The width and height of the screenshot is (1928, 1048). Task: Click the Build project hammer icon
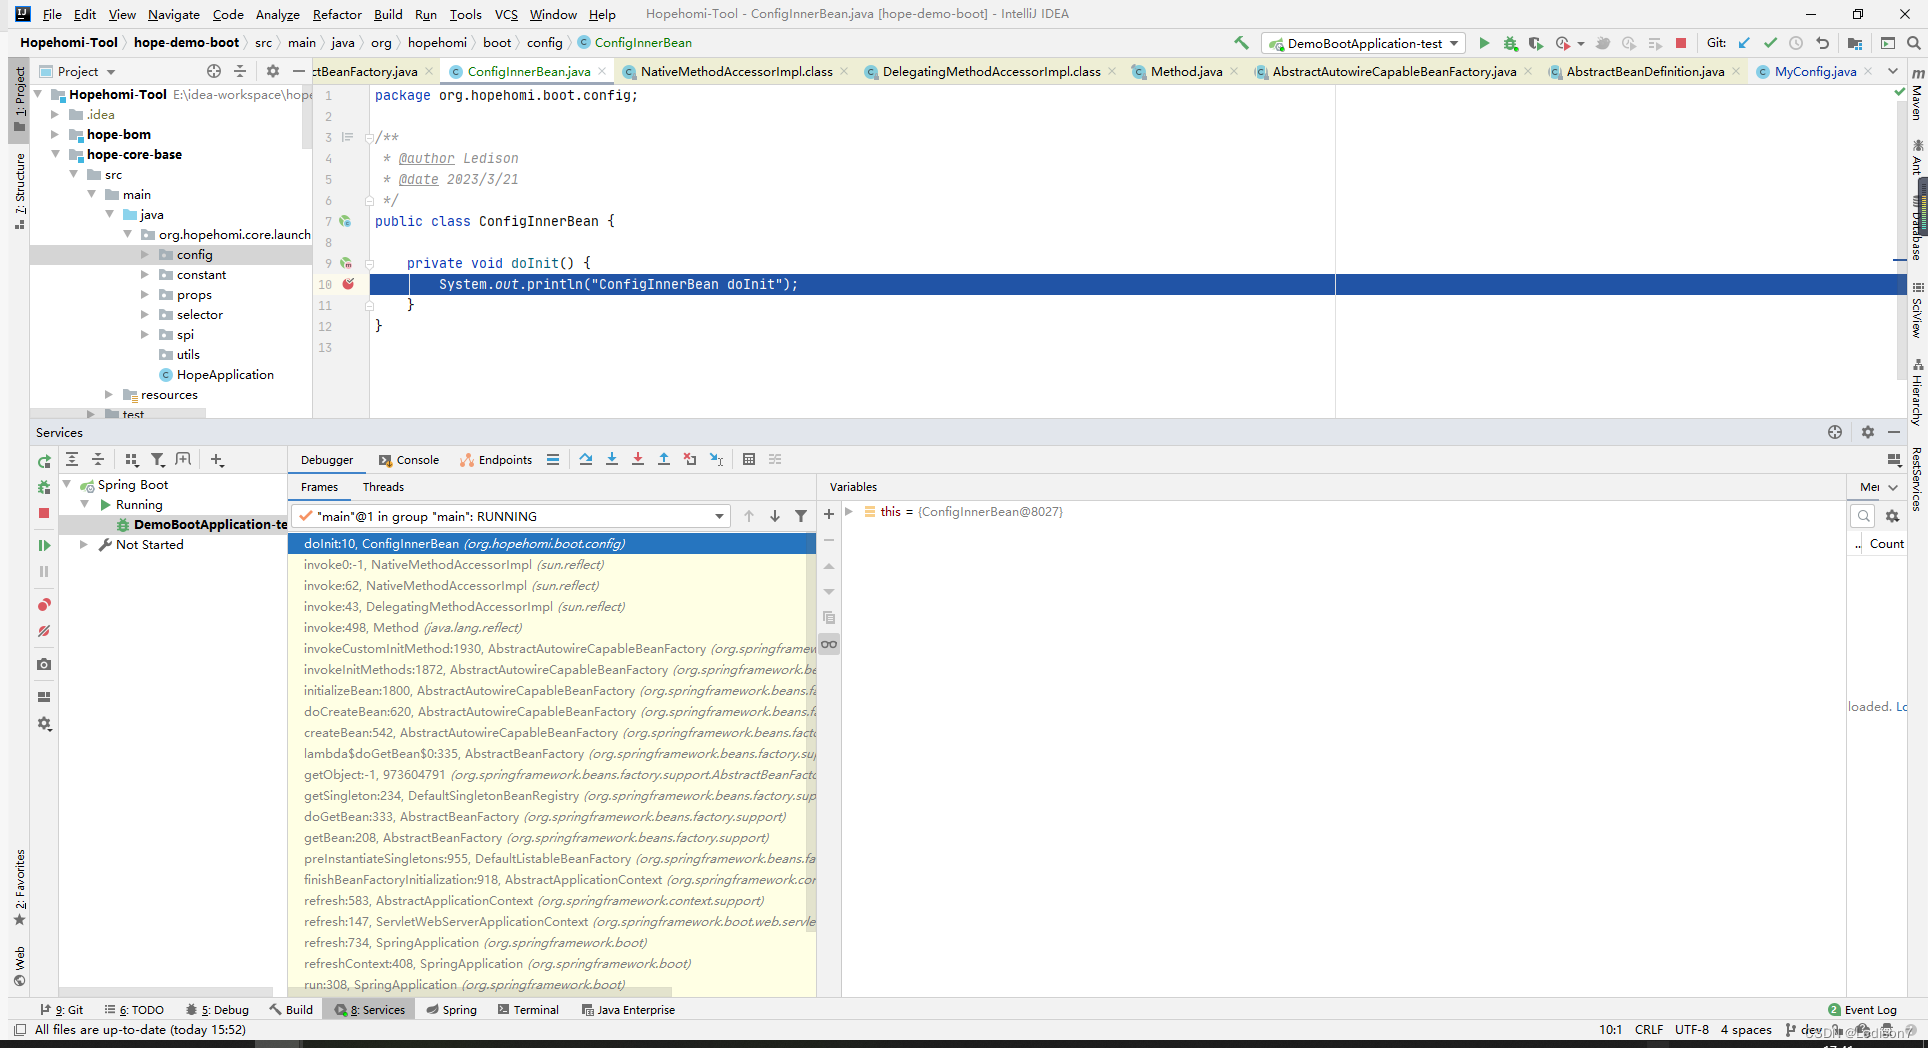coord(1241,43)
